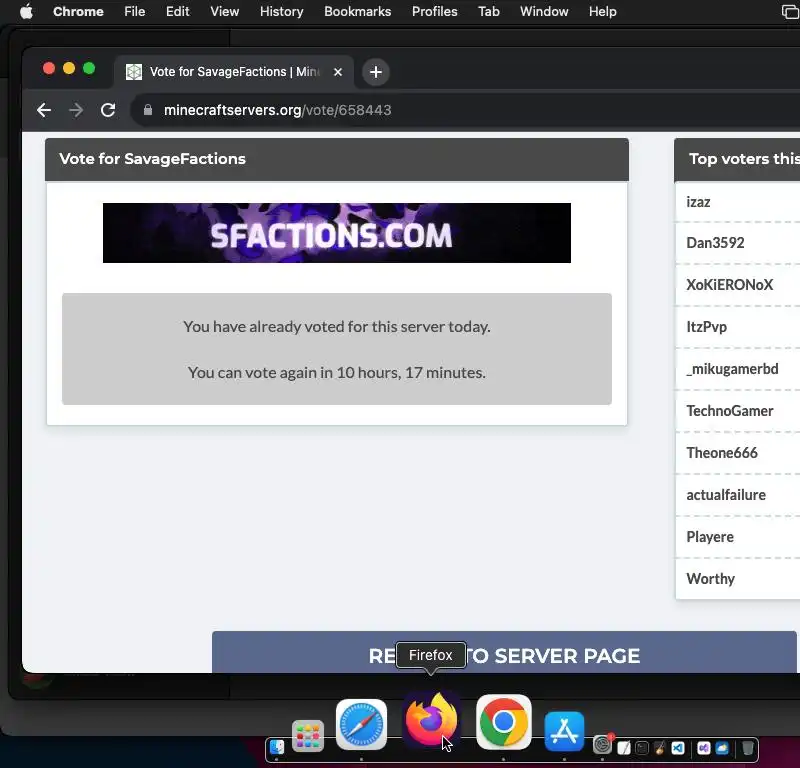This screenshot has height=768, width=800.
Task: Open TextEdit from the Dock
Action: click(623, 748)
